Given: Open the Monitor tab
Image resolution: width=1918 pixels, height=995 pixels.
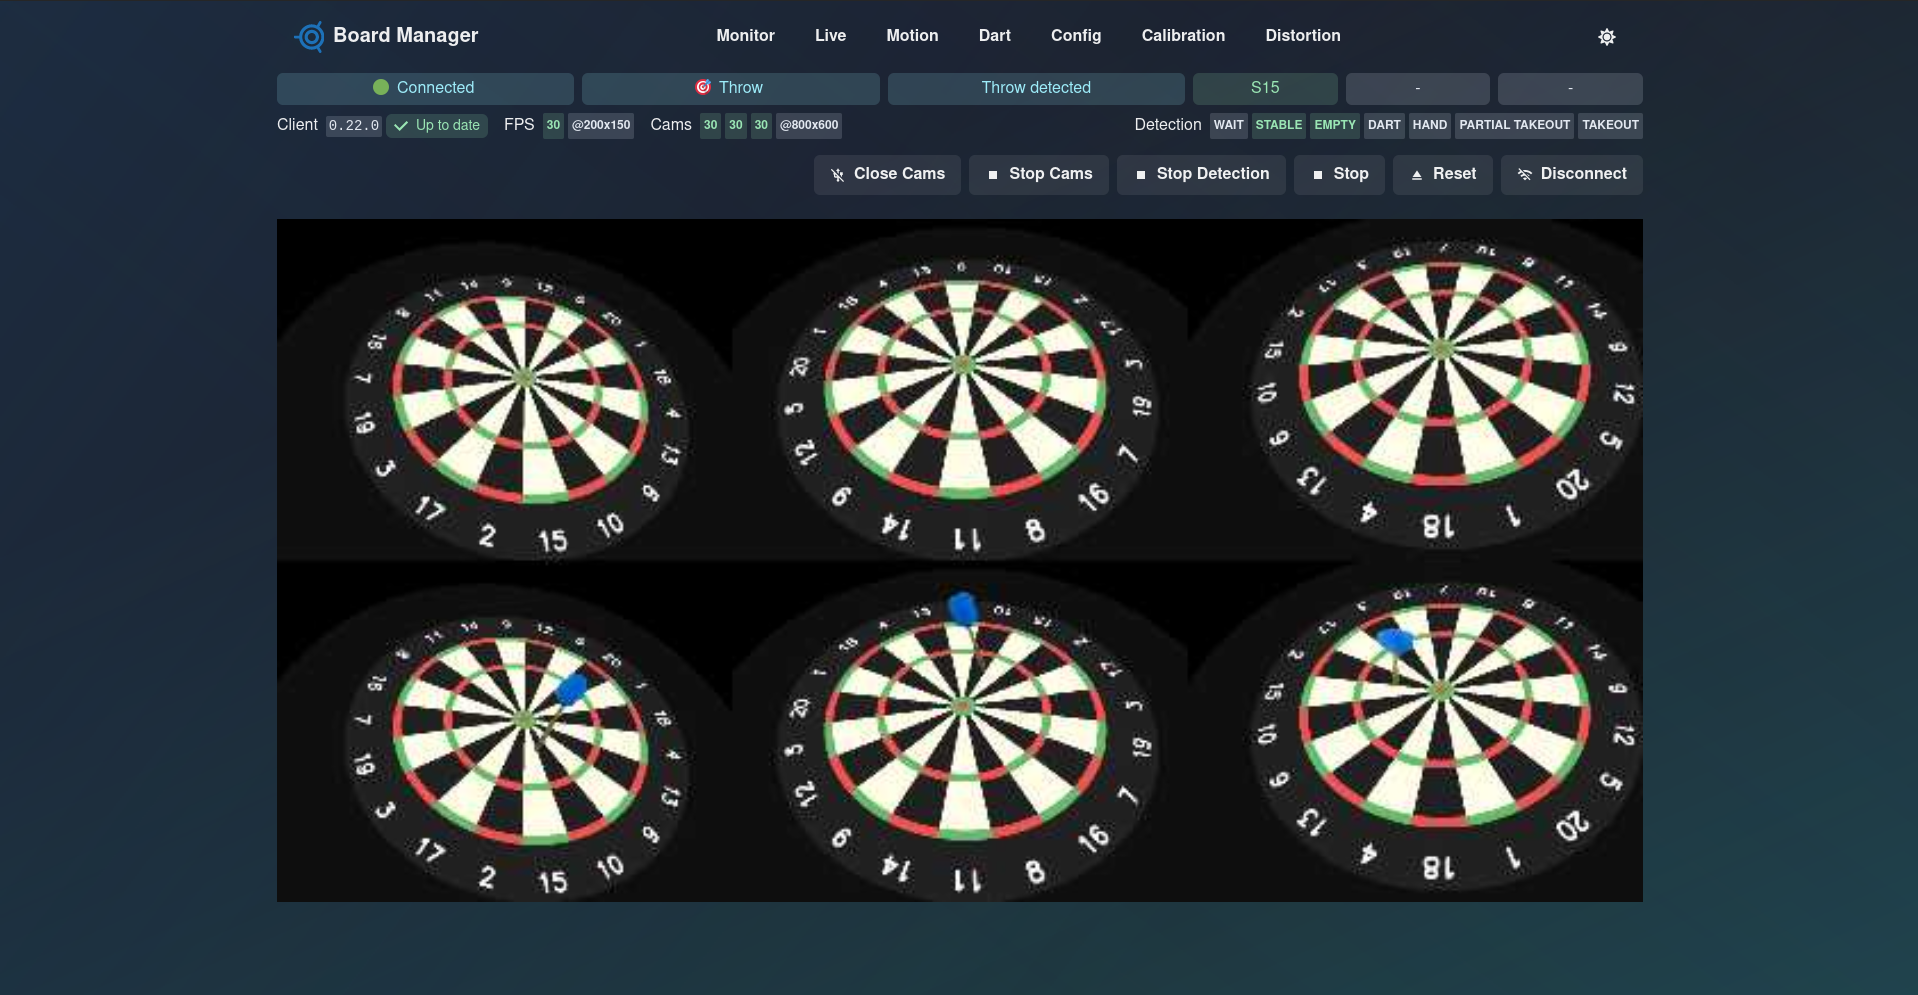Looking at the screenshot, I should tap(745, 36).
